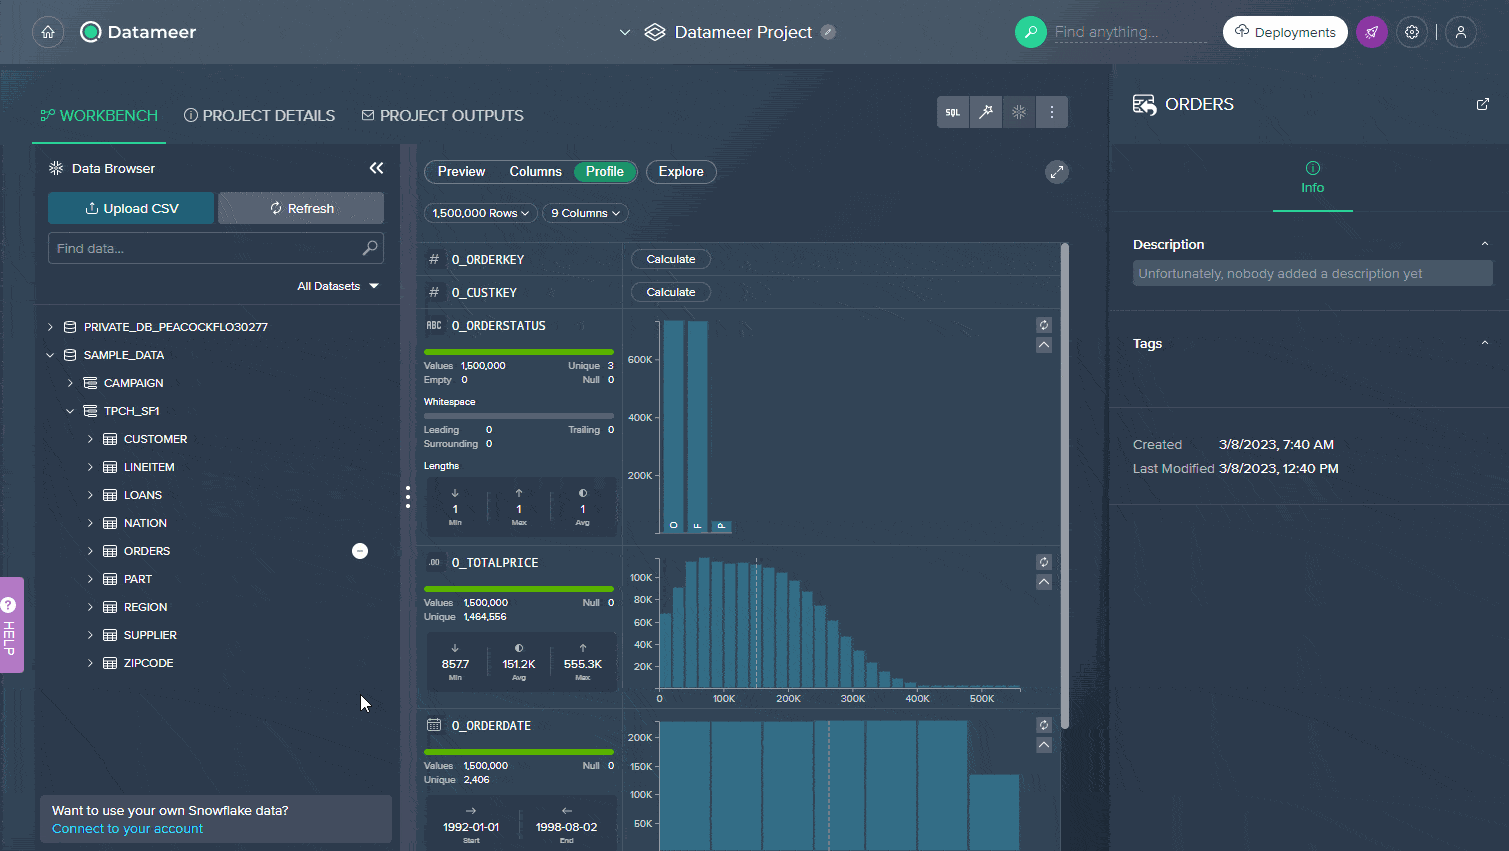Select the REGION table
1509x851 pixels.
click(145, 607)
